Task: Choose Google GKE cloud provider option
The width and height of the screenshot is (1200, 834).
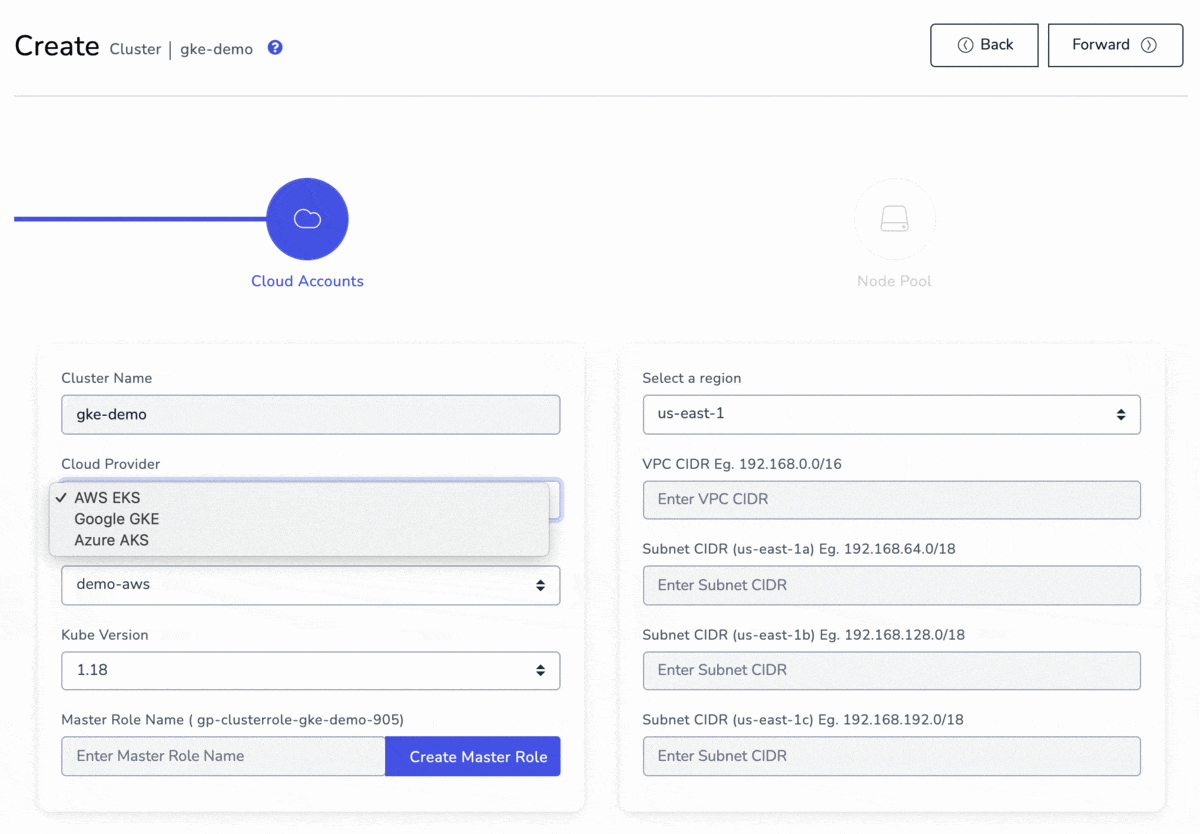Action: [116, 519]
